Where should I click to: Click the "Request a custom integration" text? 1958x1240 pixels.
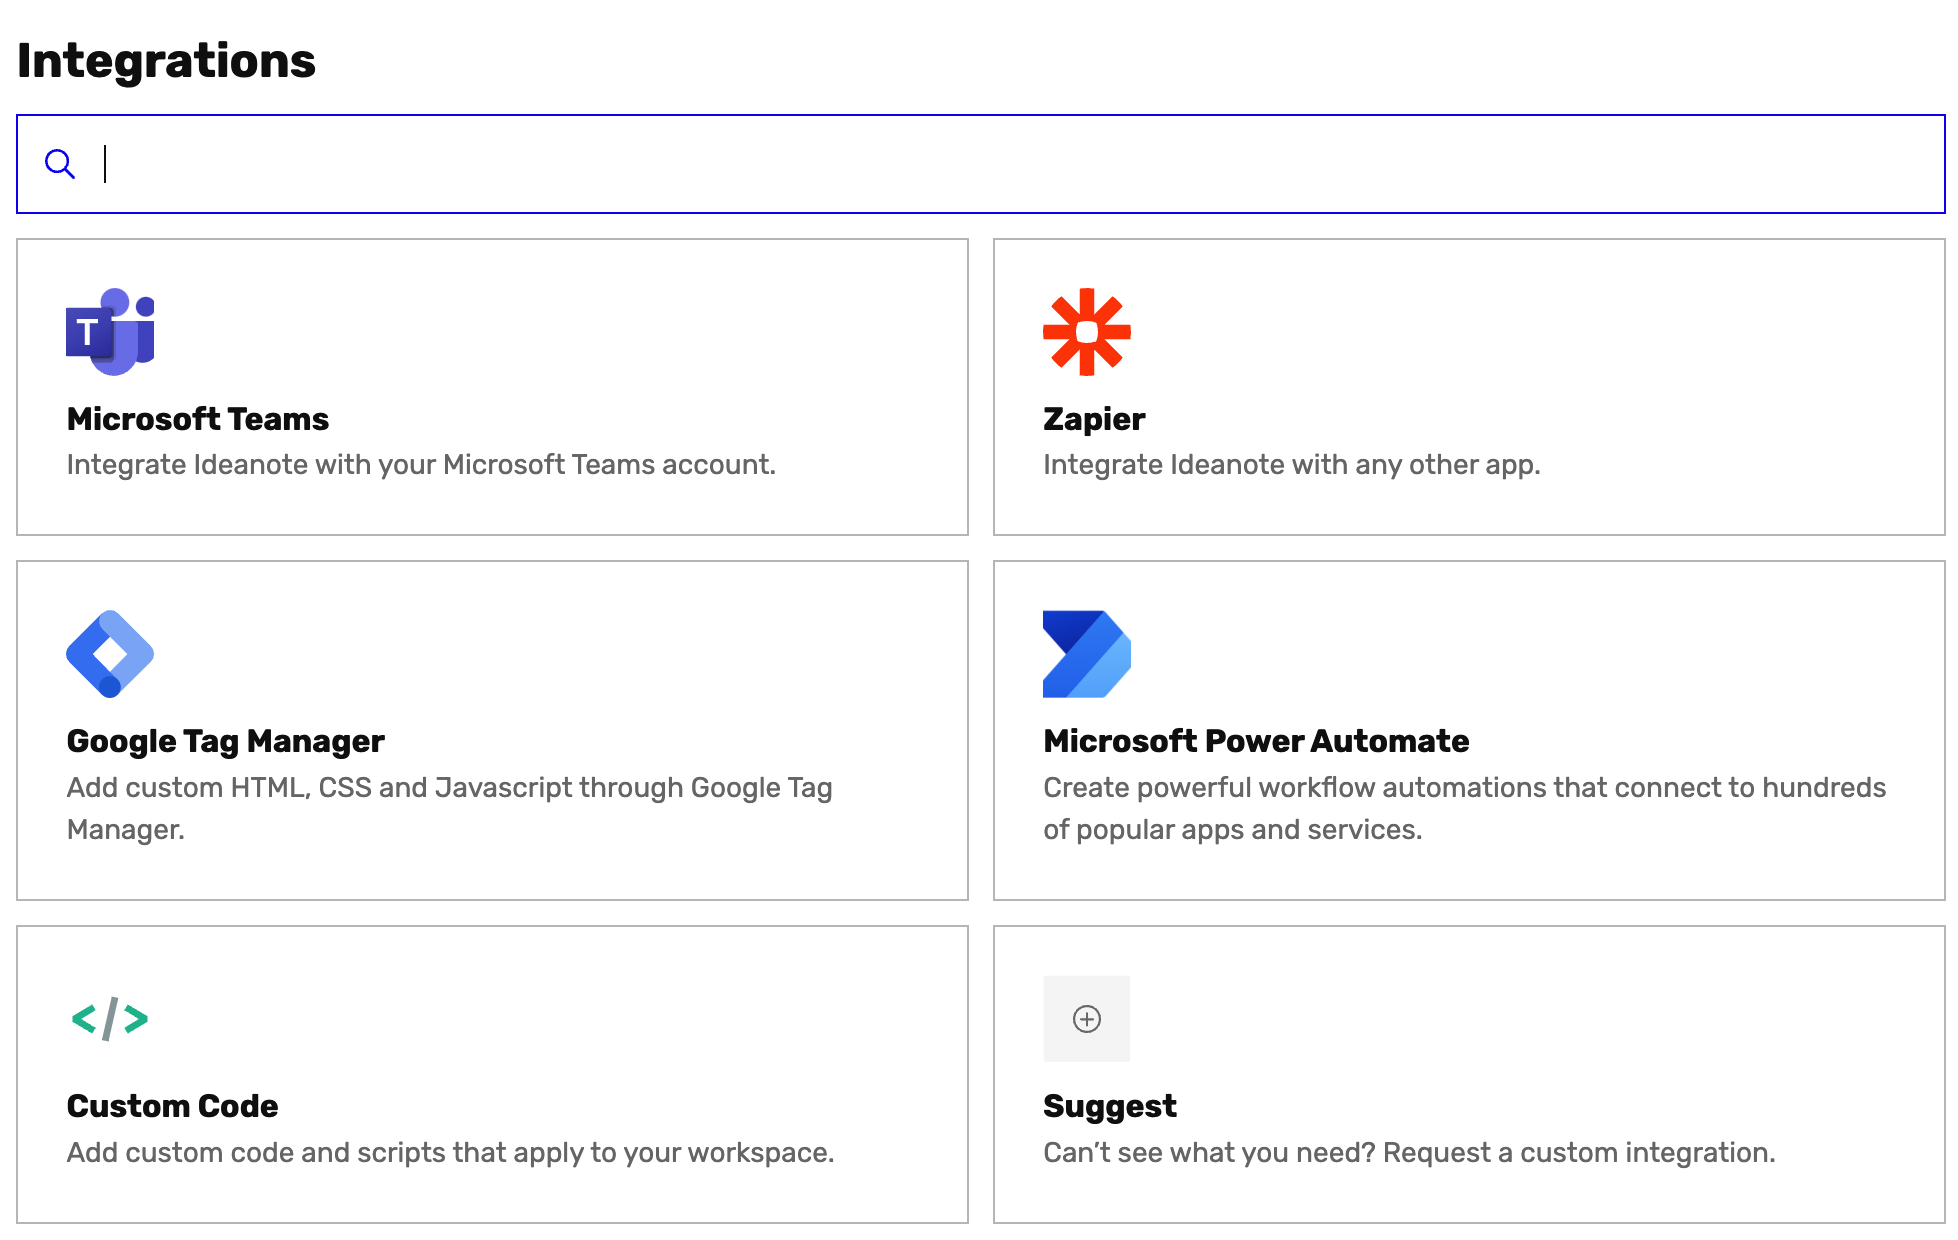[1578, 1153]
